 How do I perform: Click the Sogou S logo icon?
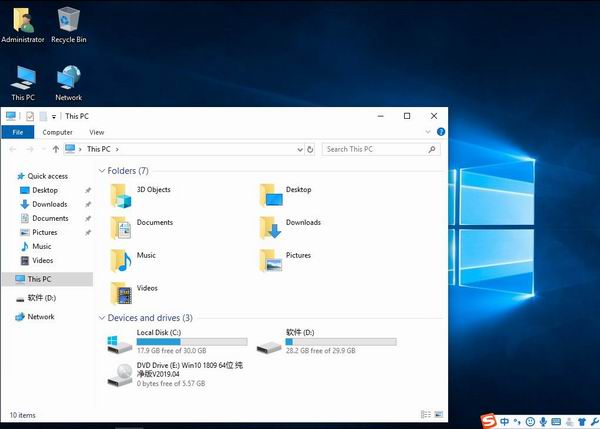pyautogui.click(x=489, y=421)
